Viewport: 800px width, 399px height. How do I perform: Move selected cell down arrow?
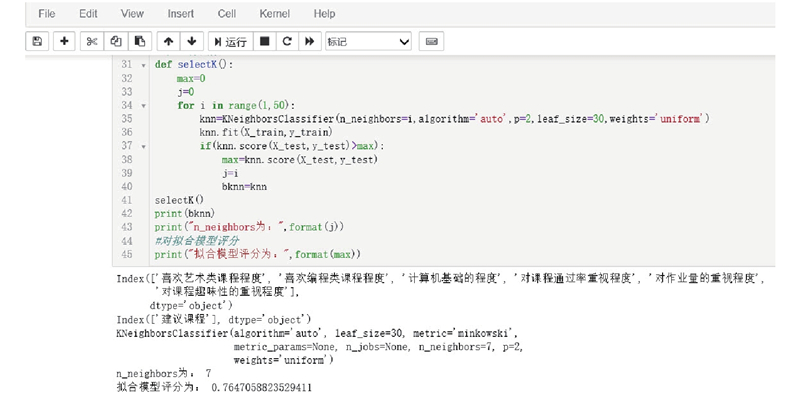click(x=192, y=41)
